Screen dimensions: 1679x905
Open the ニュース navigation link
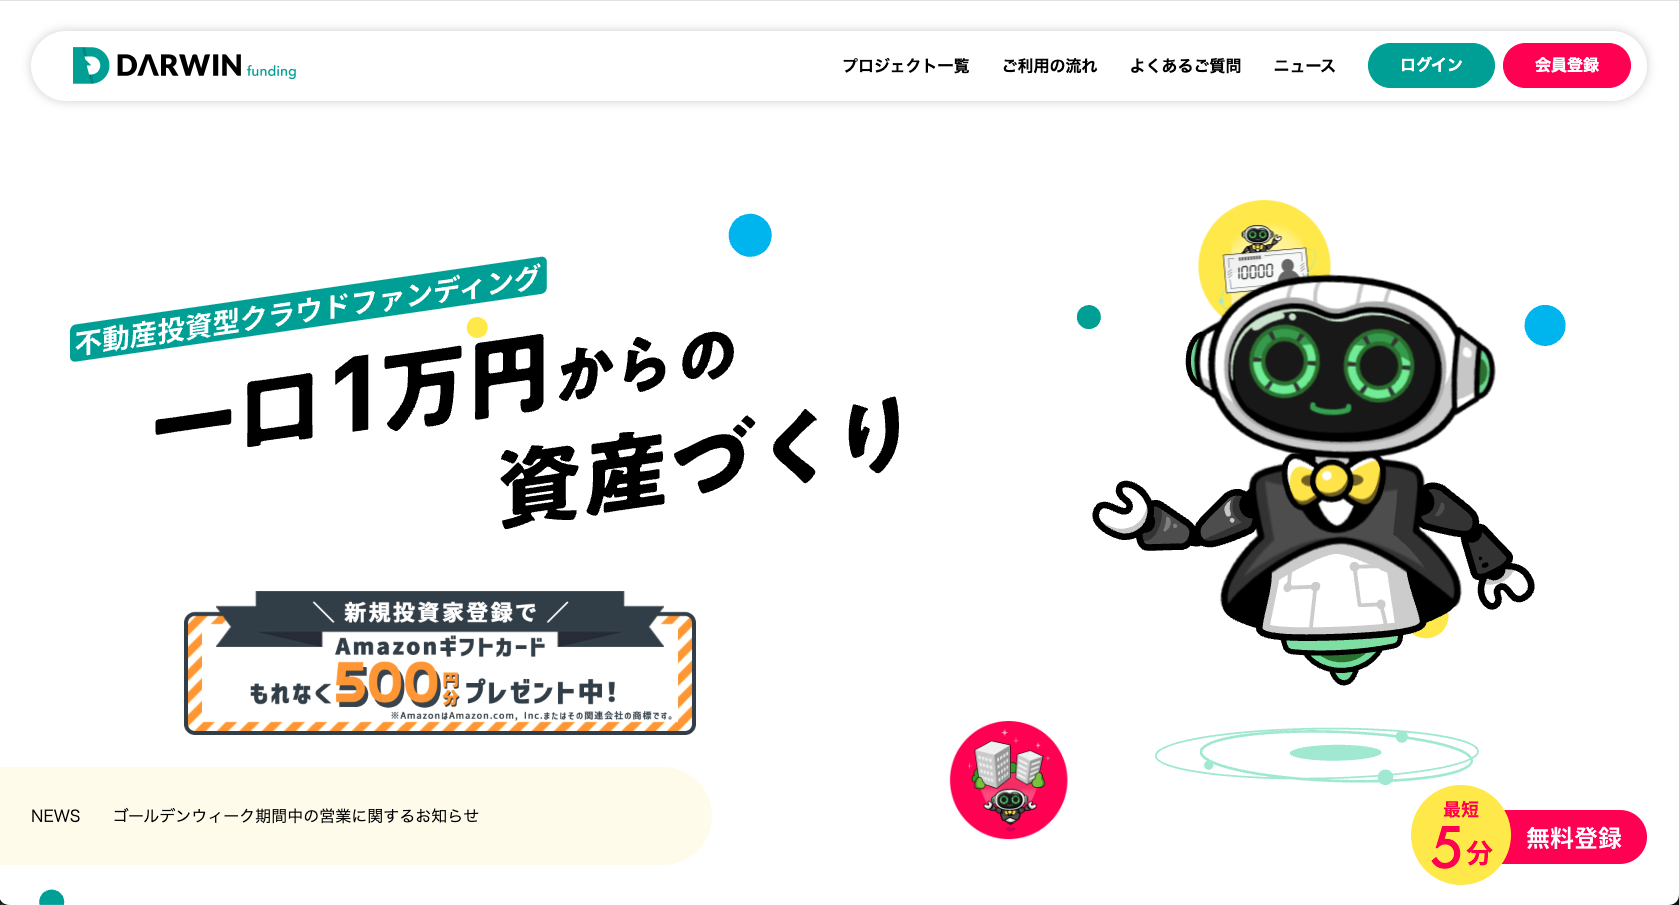click(x=1304, y=66)
